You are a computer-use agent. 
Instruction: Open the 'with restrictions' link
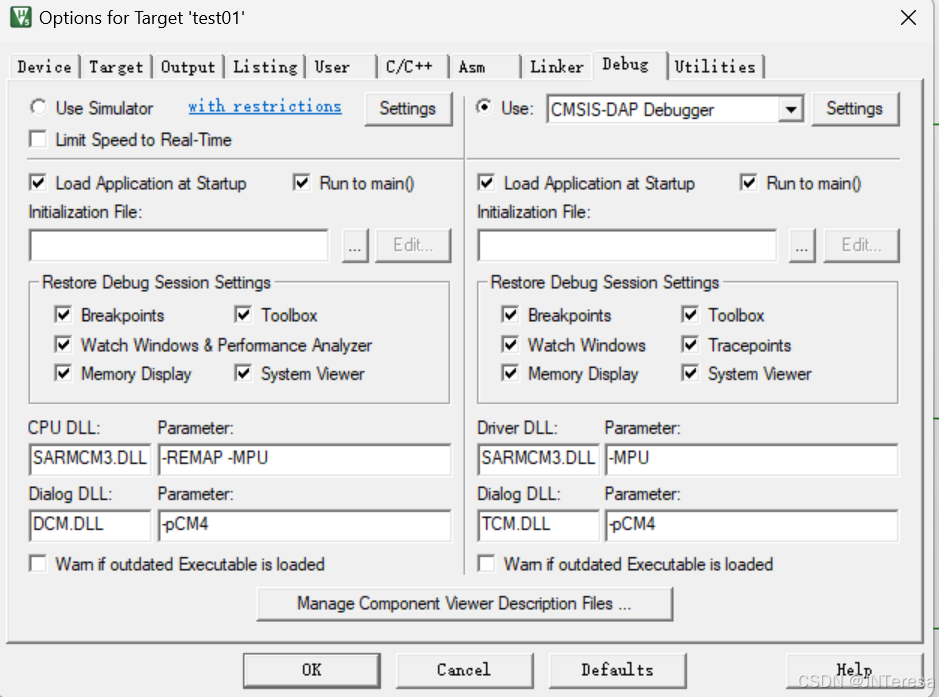pyautogui.click(x=265, y=107)
